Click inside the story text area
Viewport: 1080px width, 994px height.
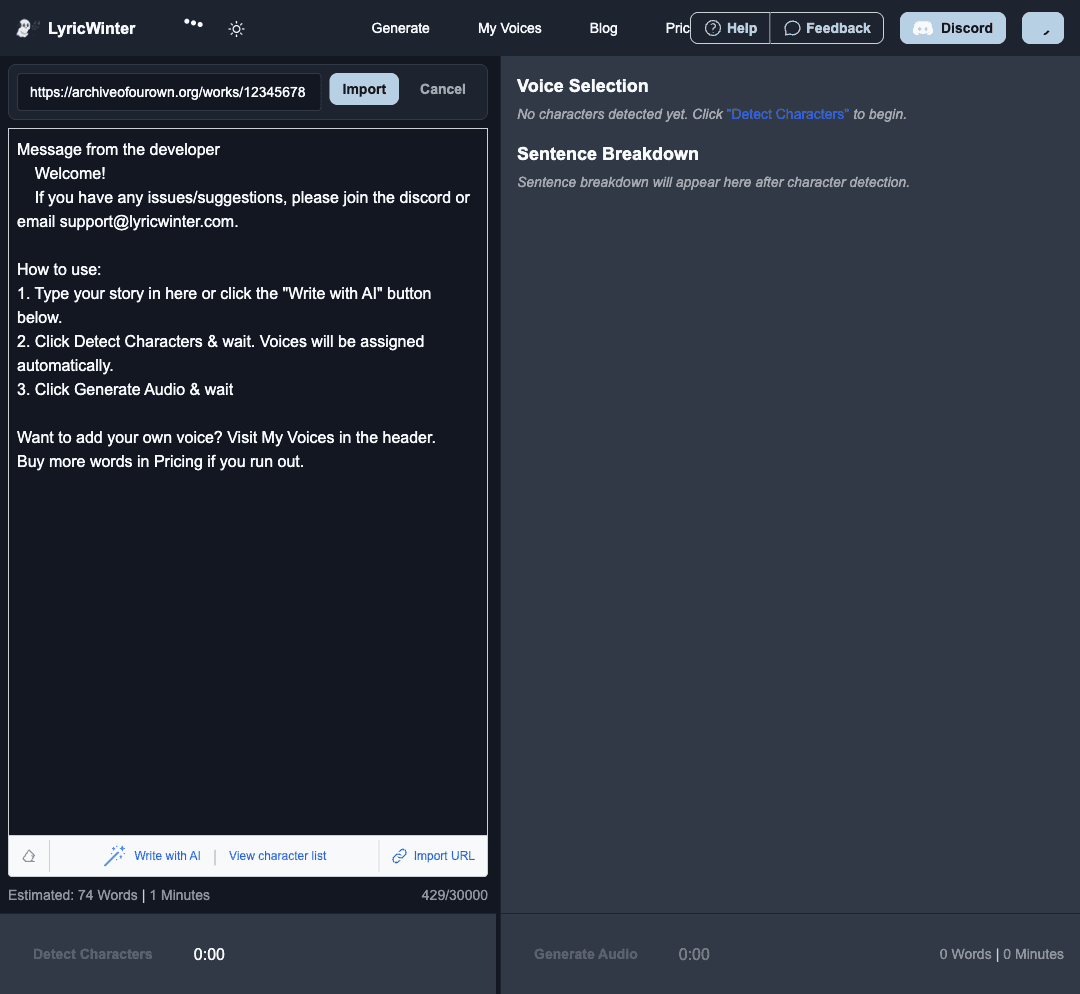248,482
